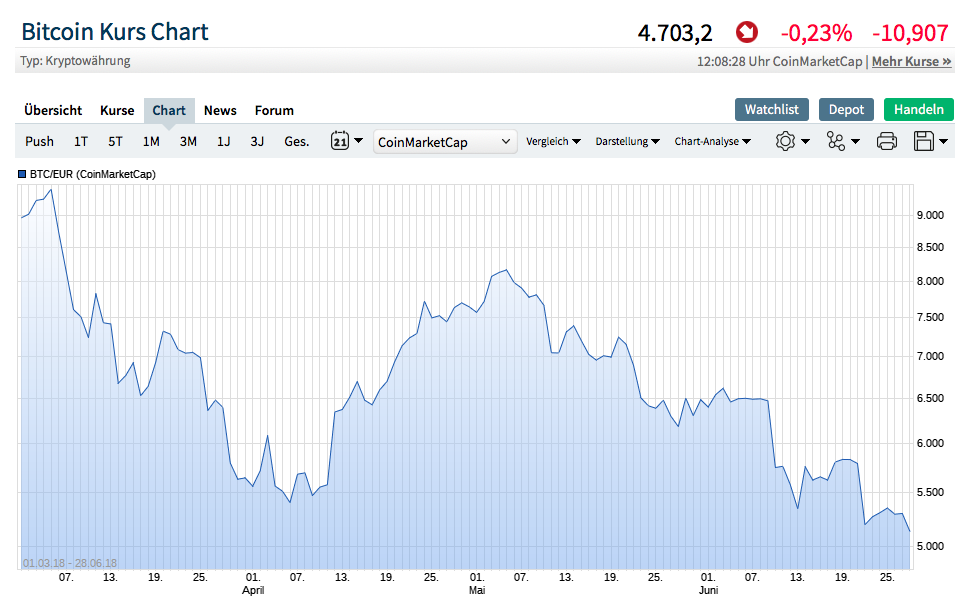Click the 5.000 y-axis label
The width and height of the screenshot is (963, 600).
point(930,546)
